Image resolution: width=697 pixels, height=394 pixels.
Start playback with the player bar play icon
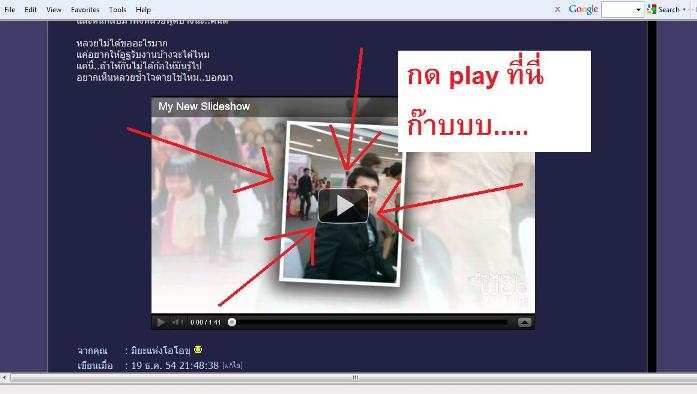[161, 322]
